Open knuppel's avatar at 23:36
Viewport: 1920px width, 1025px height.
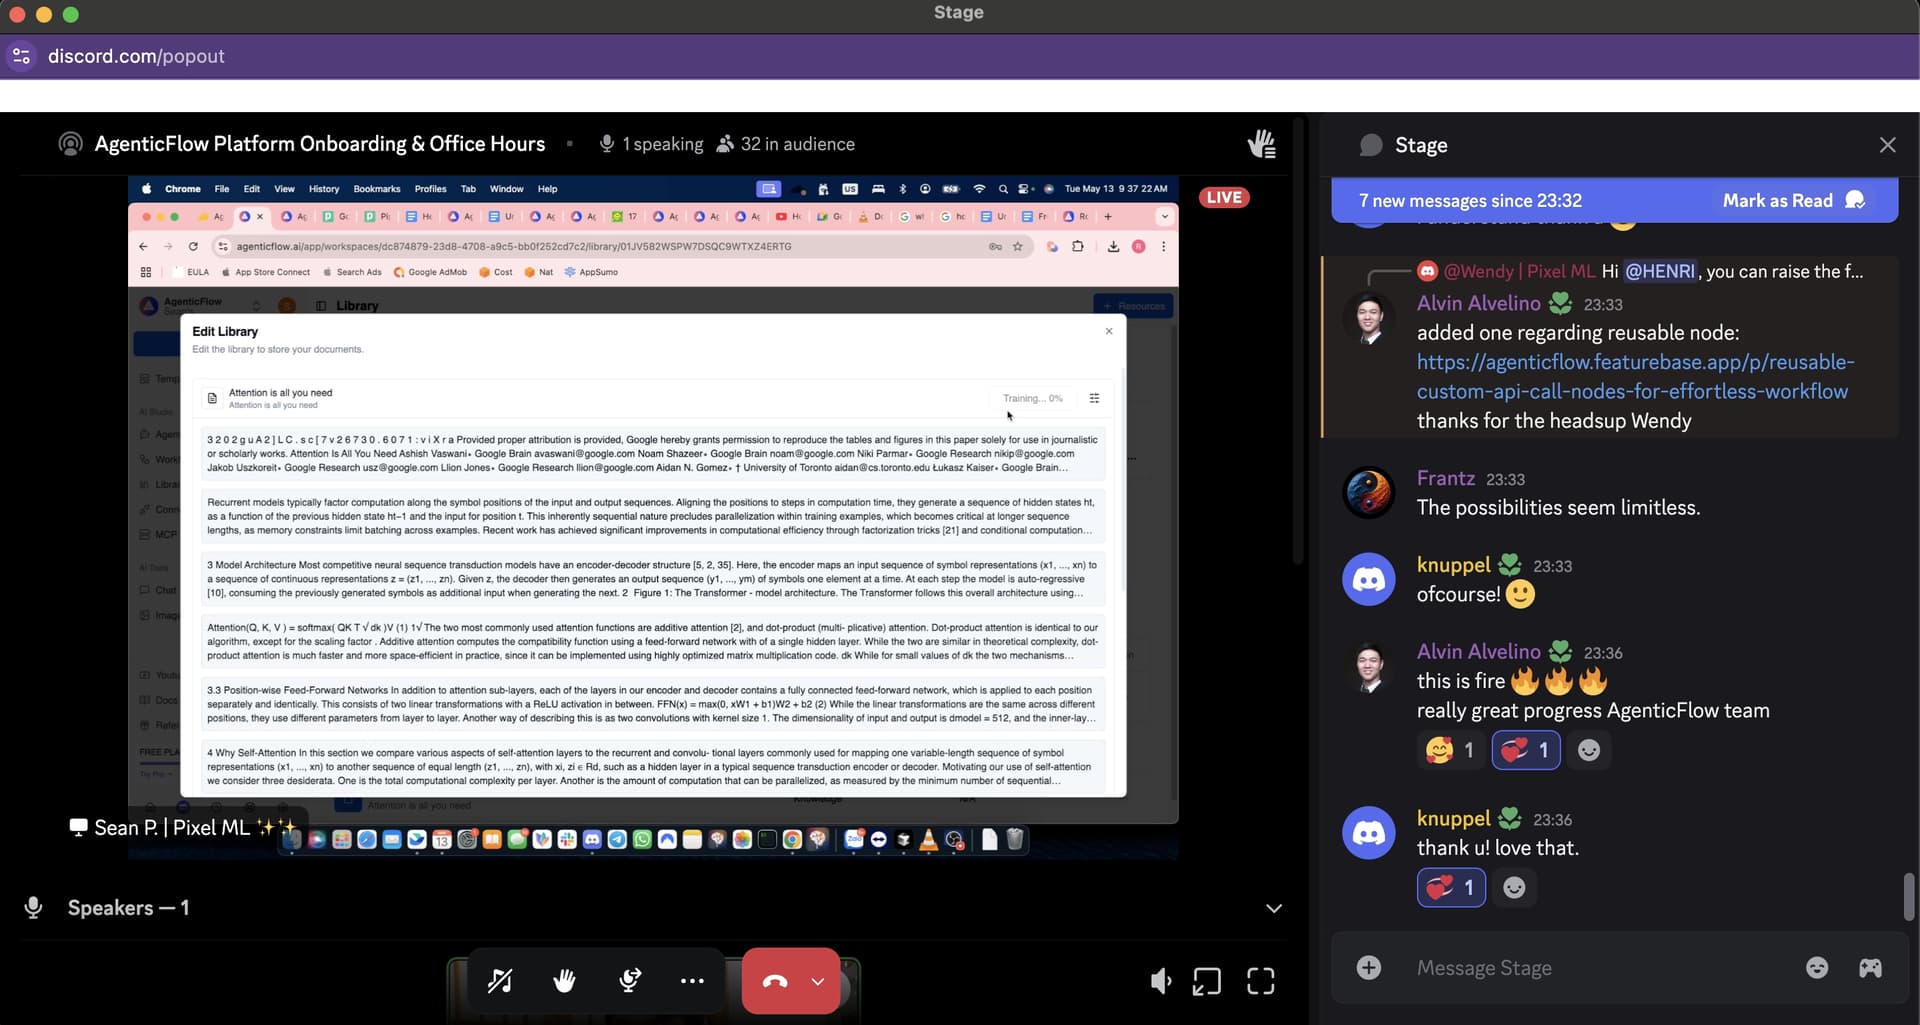(x=1368, y=833)
